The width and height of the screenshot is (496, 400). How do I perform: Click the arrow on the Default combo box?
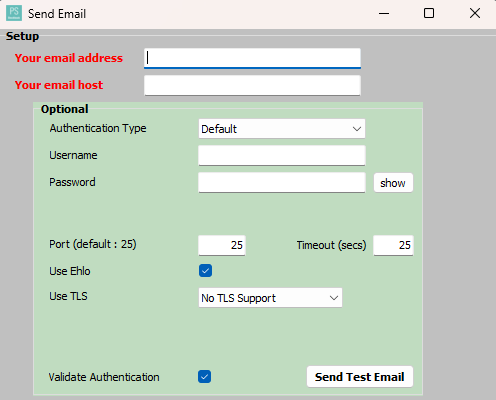coord(357,129)
